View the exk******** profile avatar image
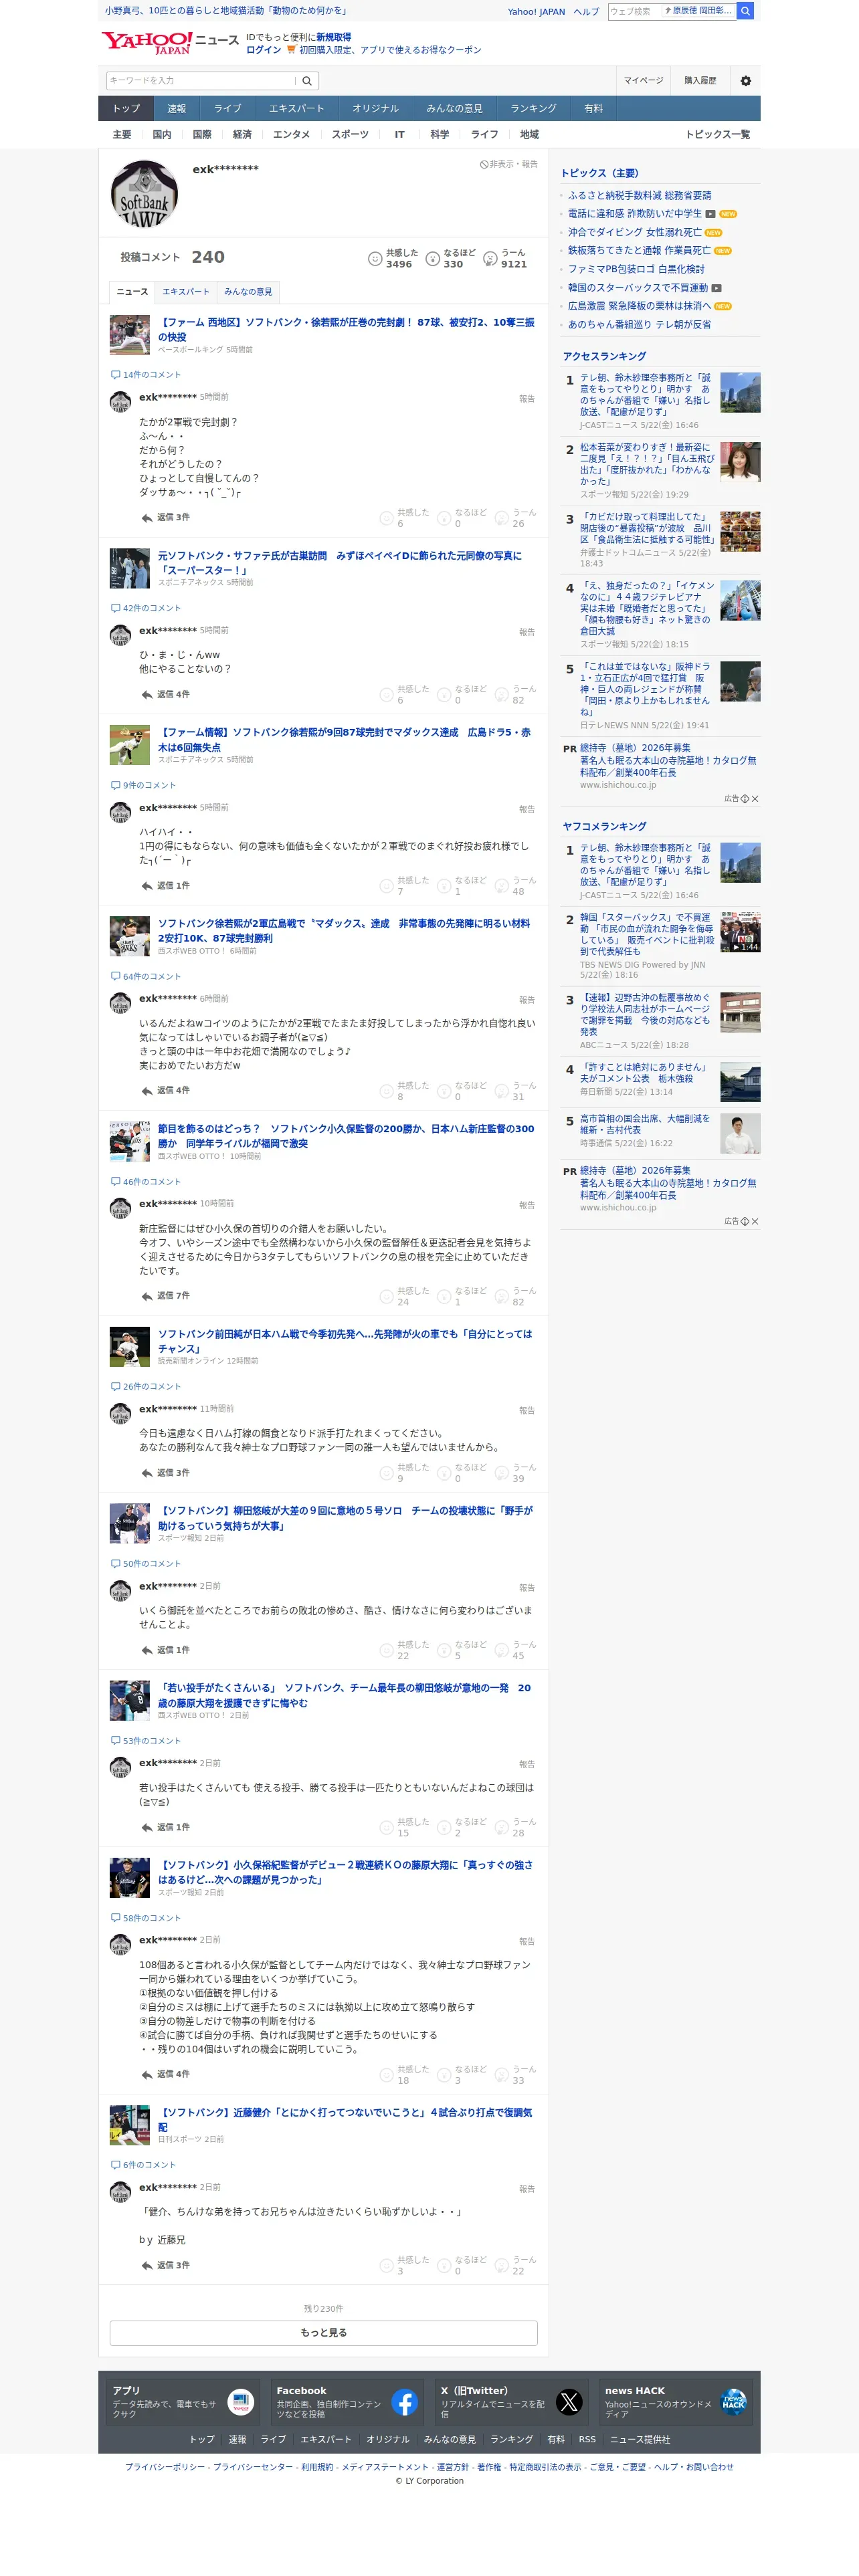The width and height of the screenshot is (859, 2576). [144, 194]
